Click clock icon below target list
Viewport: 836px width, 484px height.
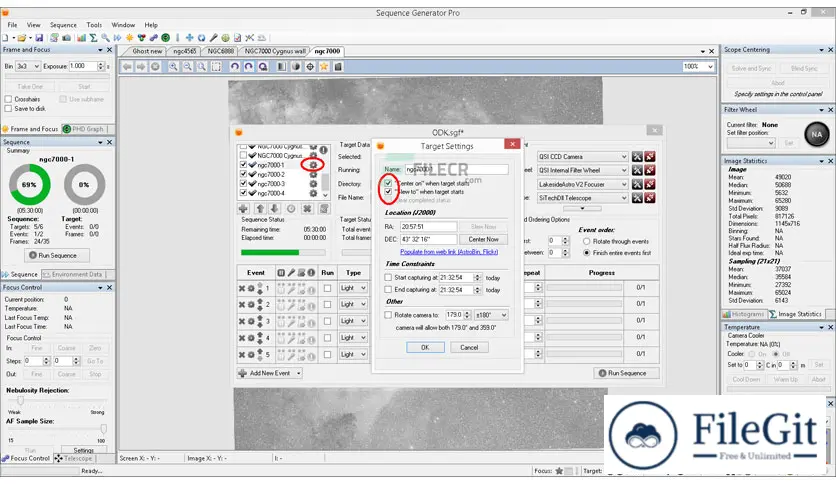pos(291,208)
